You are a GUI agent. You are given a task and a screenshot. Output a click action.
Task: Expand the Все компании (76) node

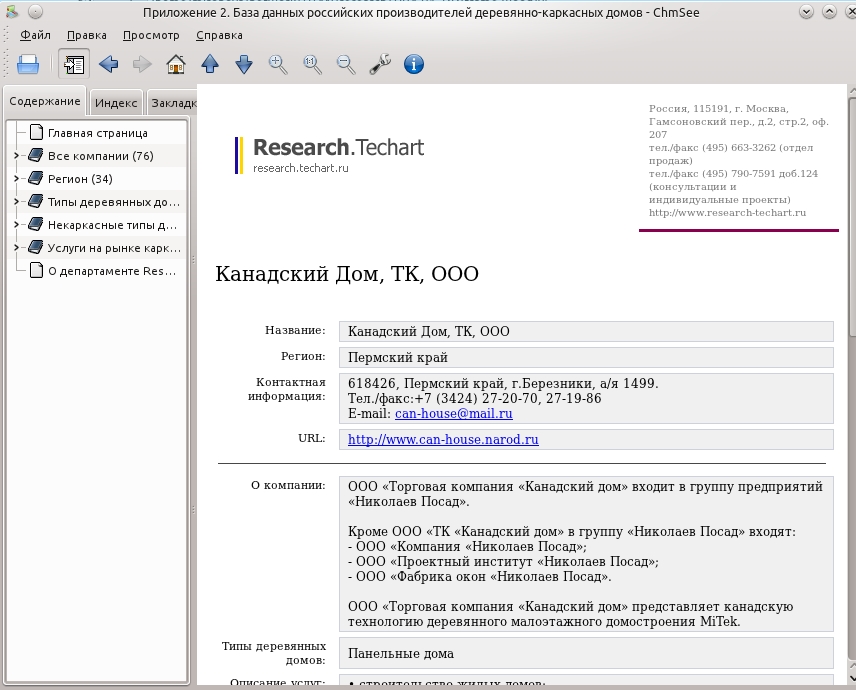(x=16, y=156)
